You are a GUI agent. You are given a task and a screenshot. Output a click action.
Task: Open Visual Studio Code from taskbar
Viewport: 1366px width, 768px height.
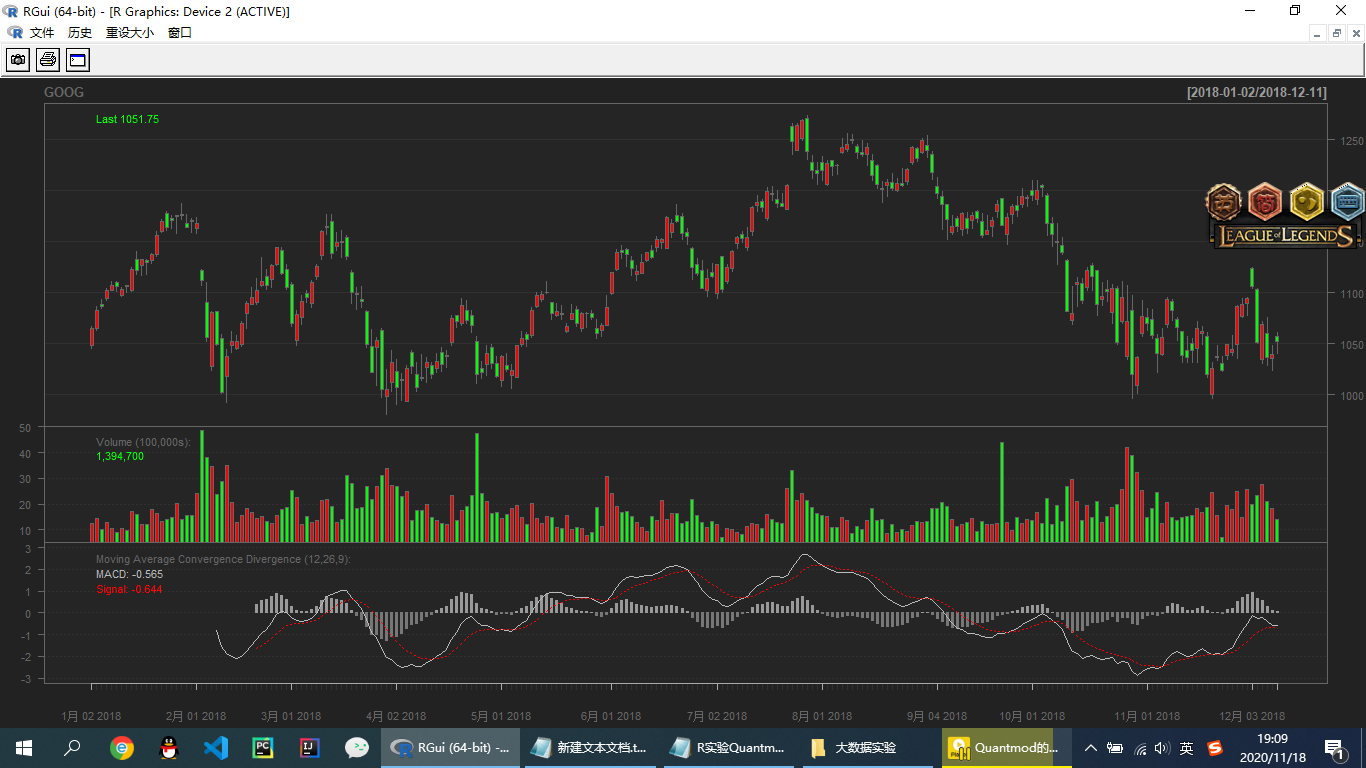pos(215,748)
